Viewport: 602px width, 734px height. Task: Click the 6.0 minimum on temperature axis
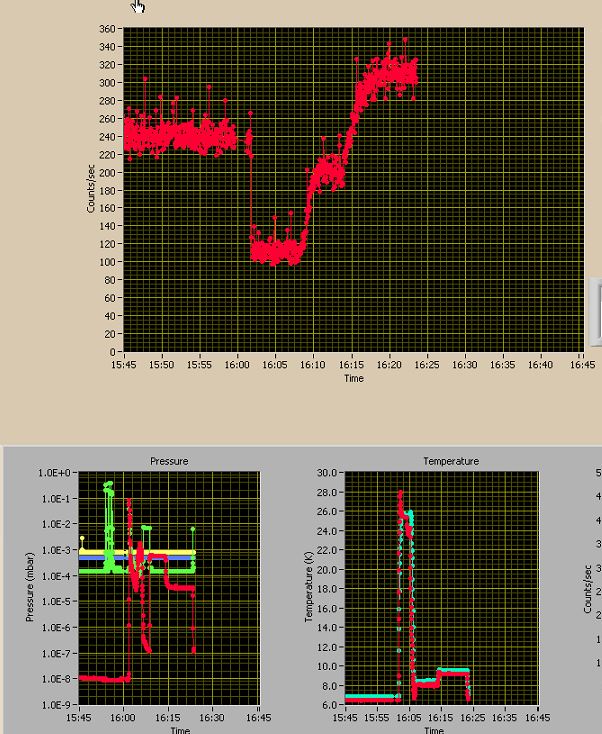point(330,705)
